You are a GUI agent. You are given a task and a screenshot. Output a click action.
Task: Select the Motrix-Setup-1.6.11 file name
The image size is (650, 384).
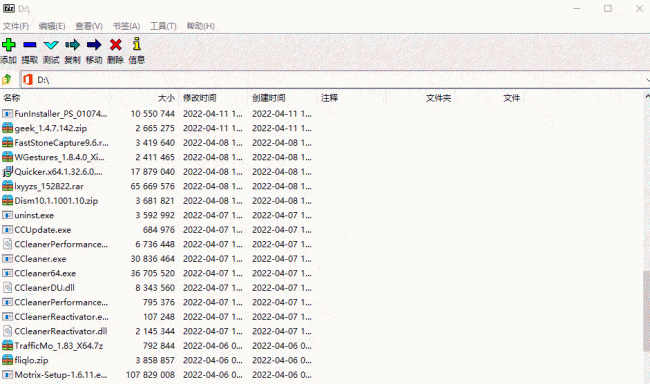[x=61, y=375]
